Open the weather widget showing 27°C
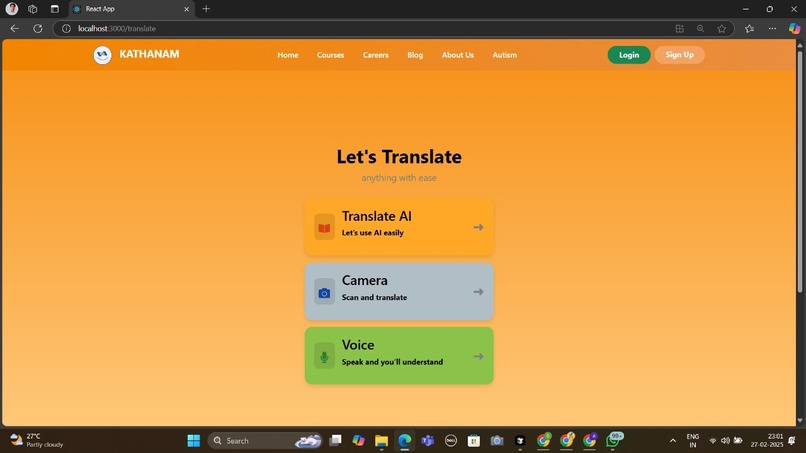The height and width of the screenshot is (453, 806). click(x=37, y=441)
